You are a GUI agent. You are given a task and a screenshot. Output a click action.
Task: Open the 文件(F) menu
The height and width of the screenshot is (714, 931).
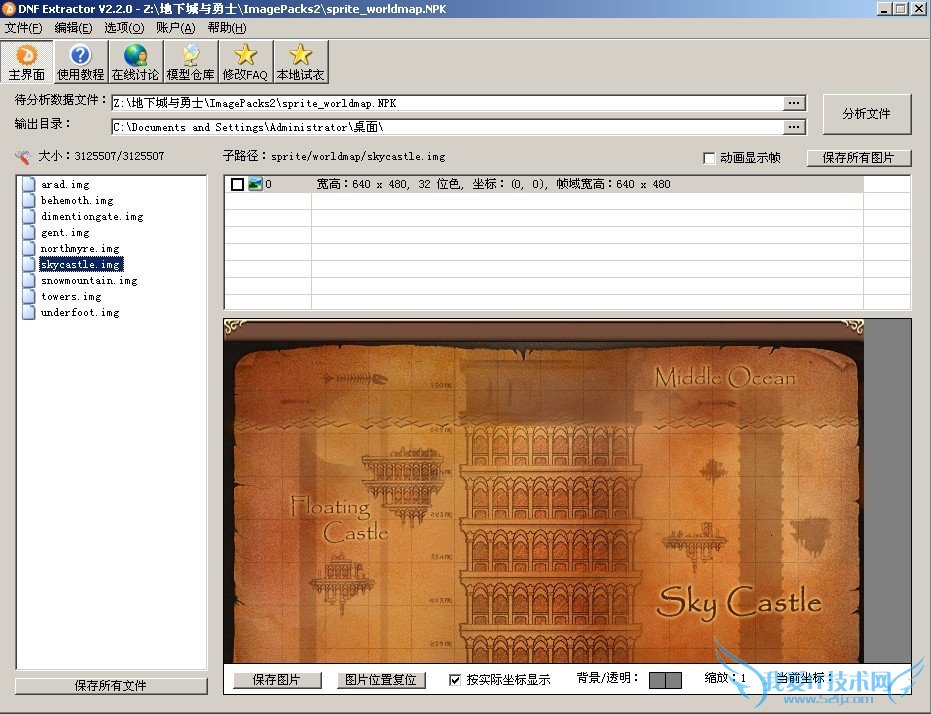(x=24, y=28)
